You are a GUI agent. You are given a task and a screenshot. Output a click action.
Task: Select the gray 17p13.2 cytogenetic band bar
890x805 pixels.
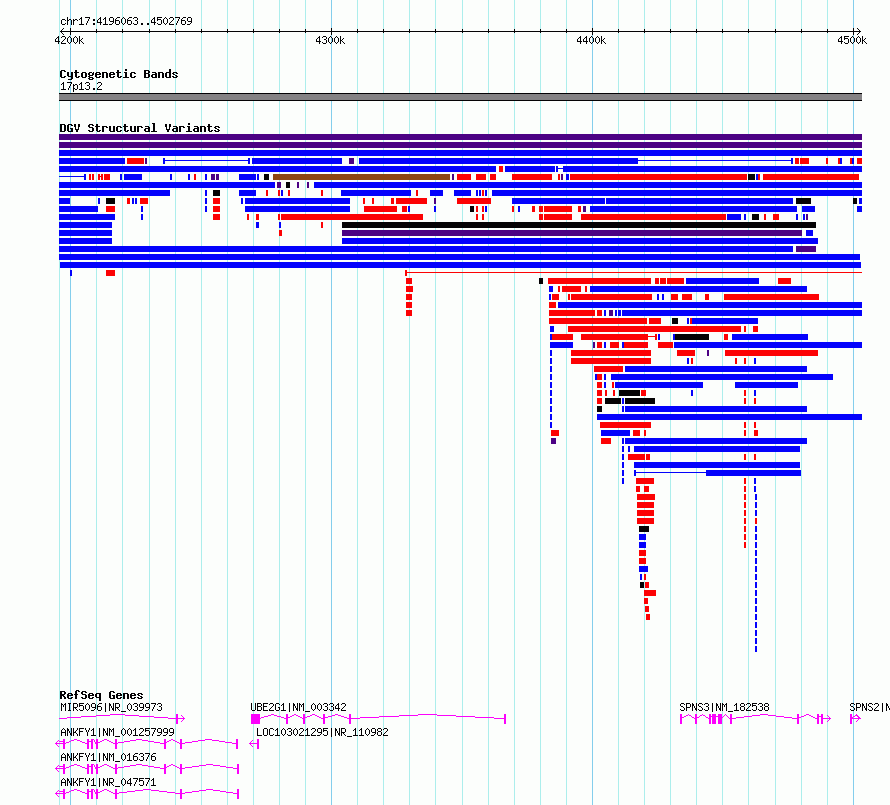460,97
